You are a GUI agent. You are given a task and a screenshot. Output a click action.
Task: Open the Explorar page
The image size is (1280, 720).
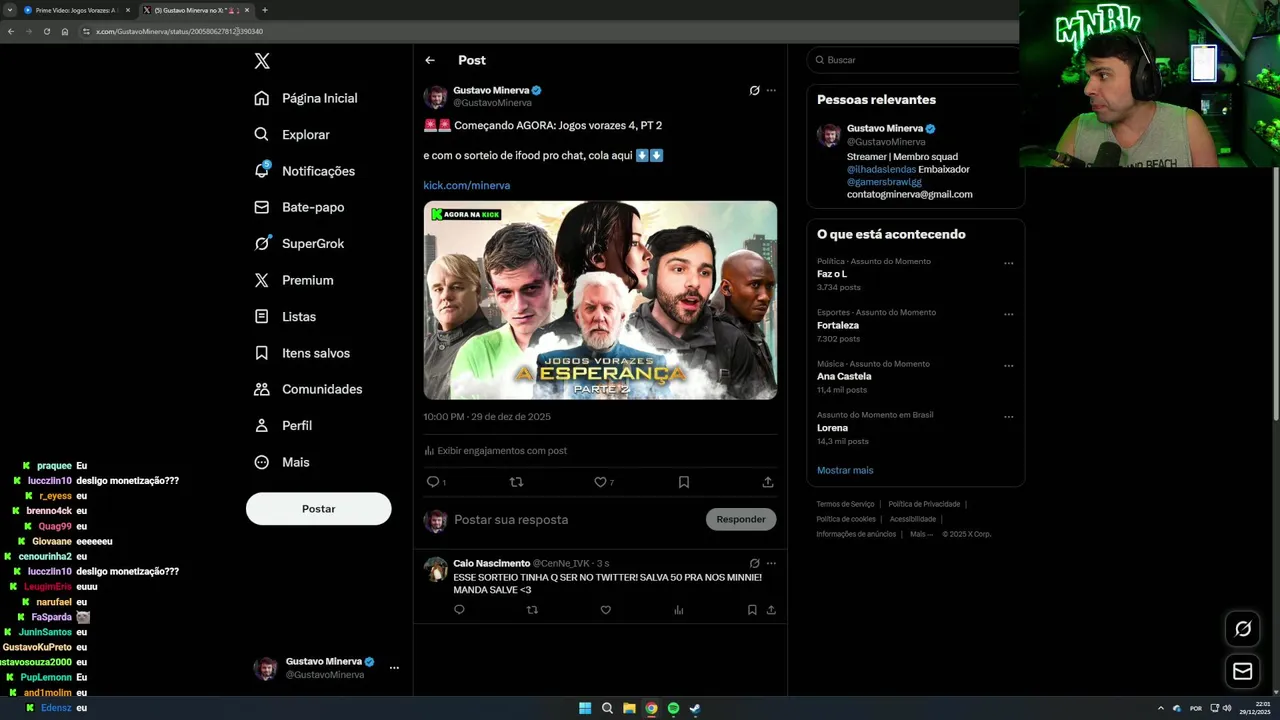[x=292, y=134]
